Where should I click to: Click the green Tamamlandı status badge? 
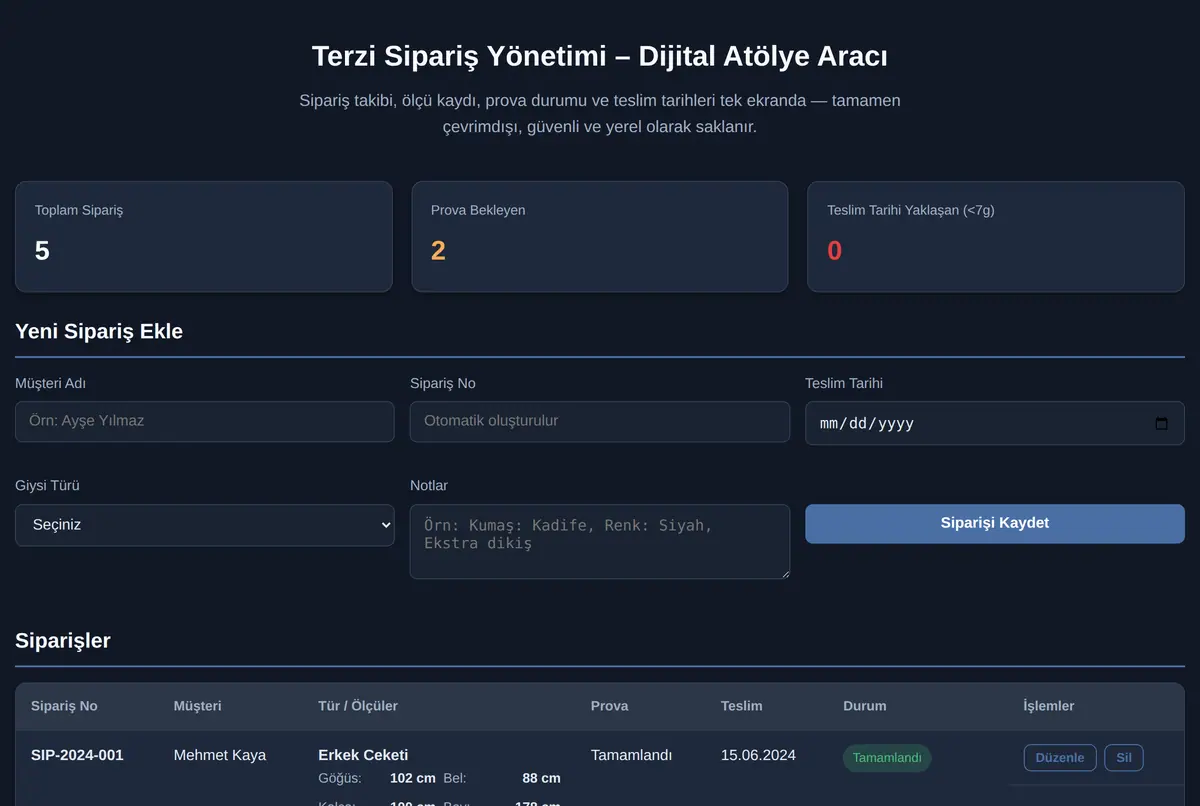click(x=887, y=758)
